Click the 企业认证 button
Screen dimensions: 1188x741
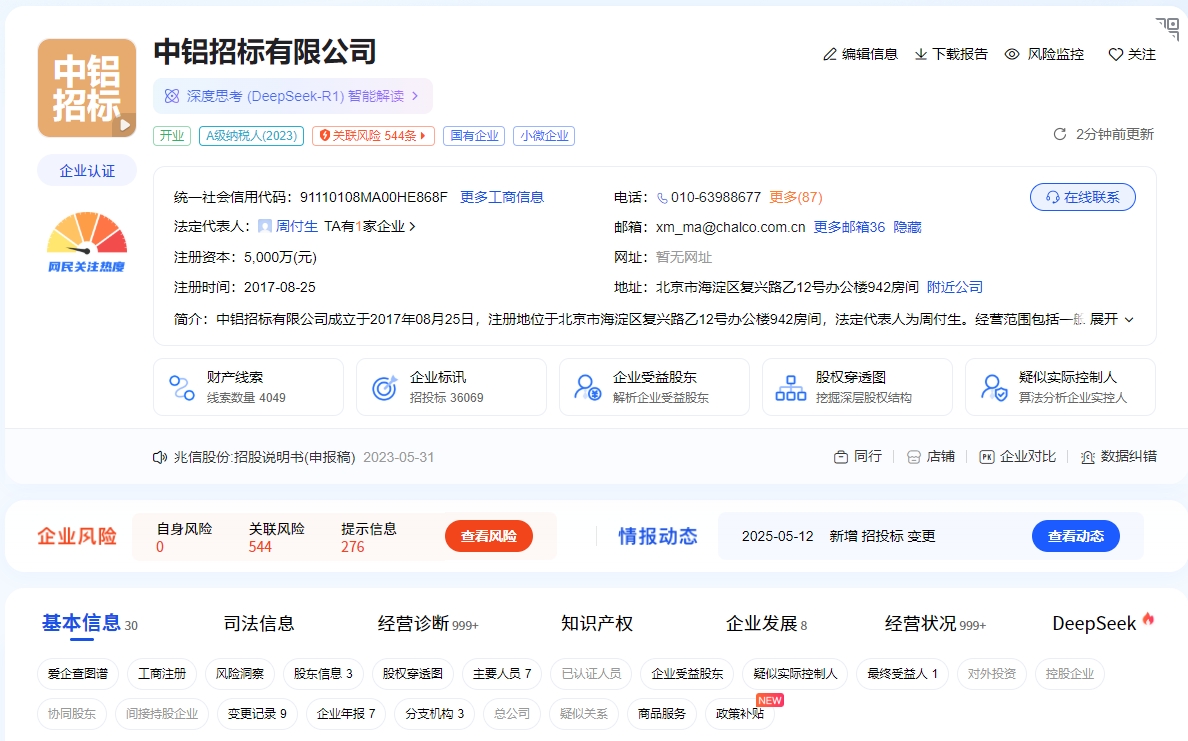pos(87,170)
